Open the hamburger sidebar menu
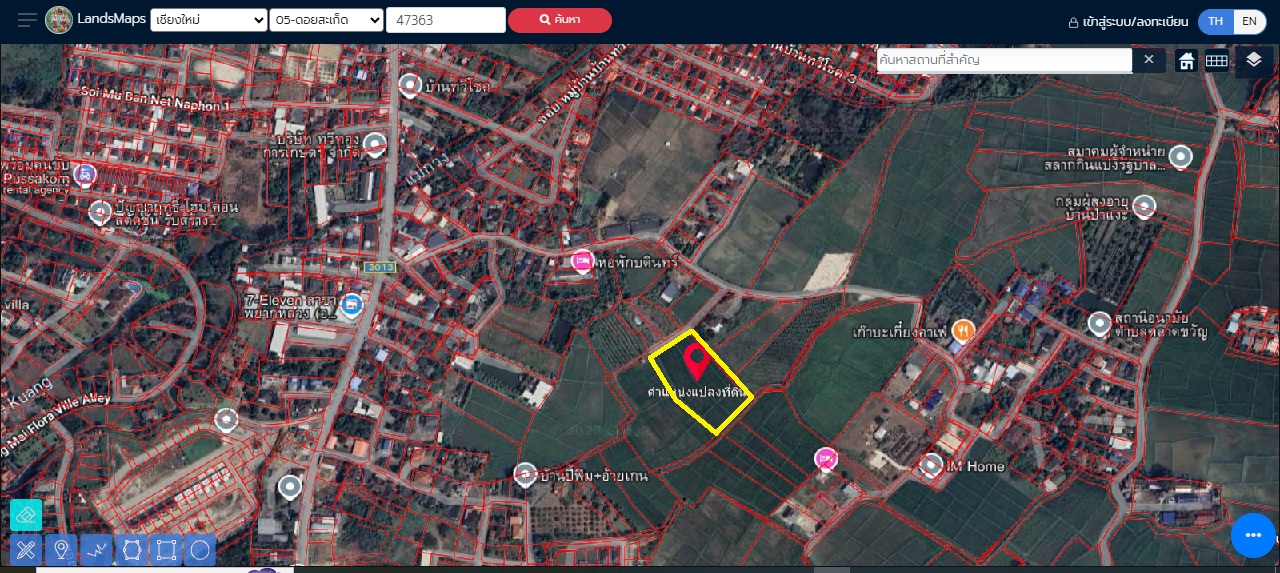Image resolution: width=1280 pixels, height=573 pixels. point(27,20)
